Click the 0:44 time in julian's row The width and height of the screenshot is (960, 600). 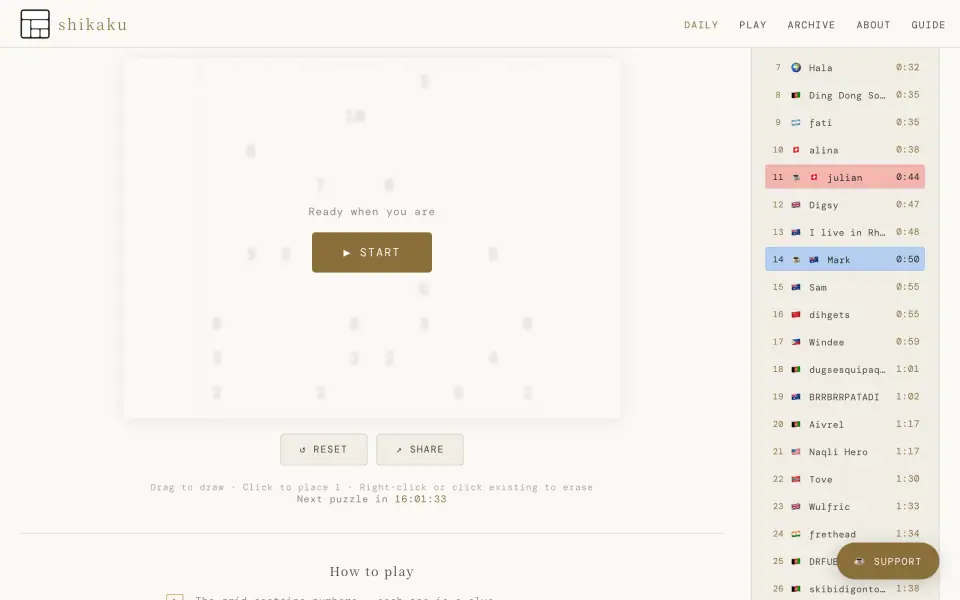click(x=907, y=177)
